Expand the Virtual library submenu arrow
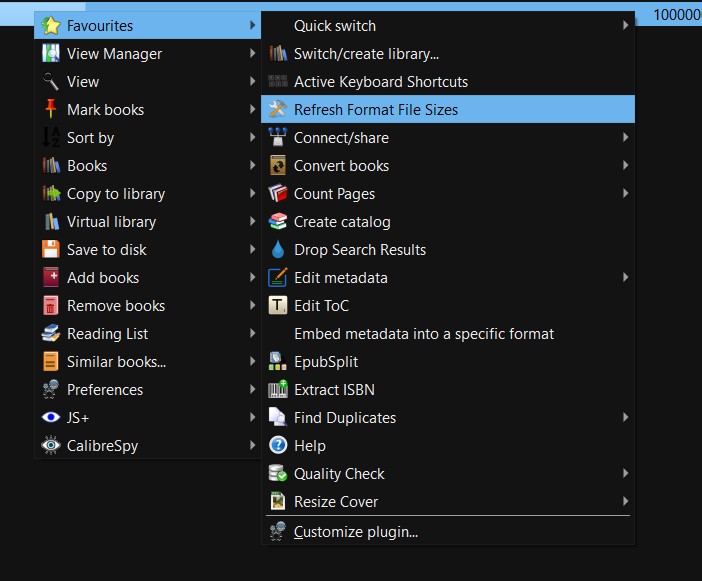Screen dimensions: 702x581 253,222
